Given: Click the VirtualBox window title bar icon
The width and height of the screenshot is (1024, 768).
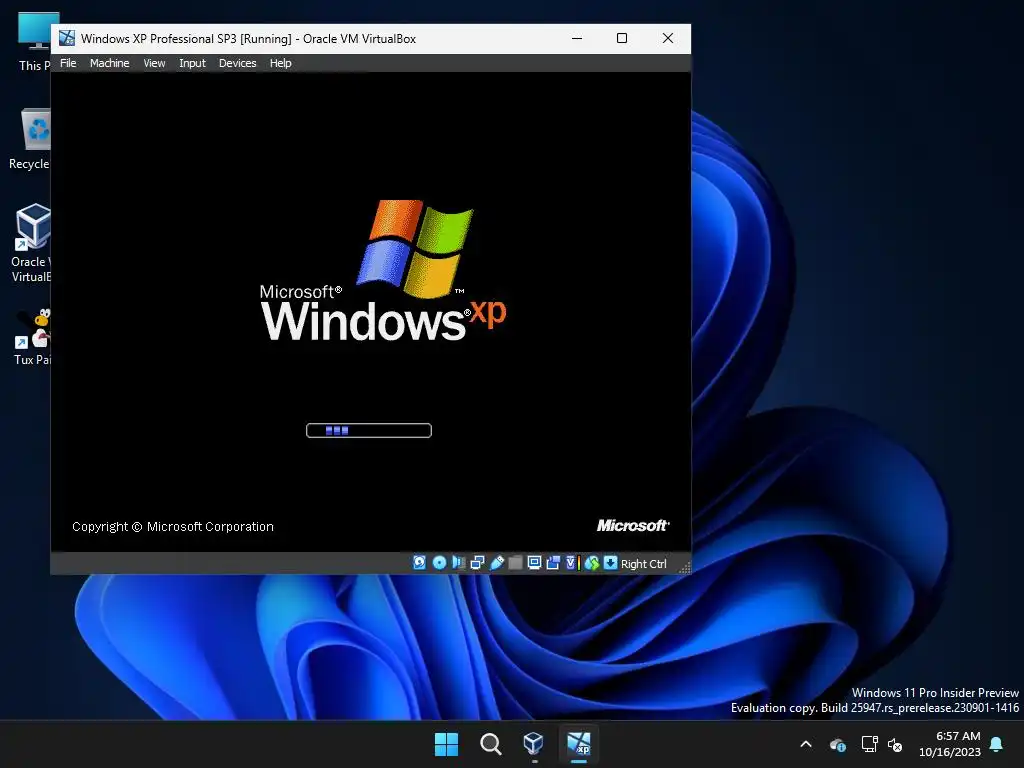Looking at the screenshot, I should point(67,38).
